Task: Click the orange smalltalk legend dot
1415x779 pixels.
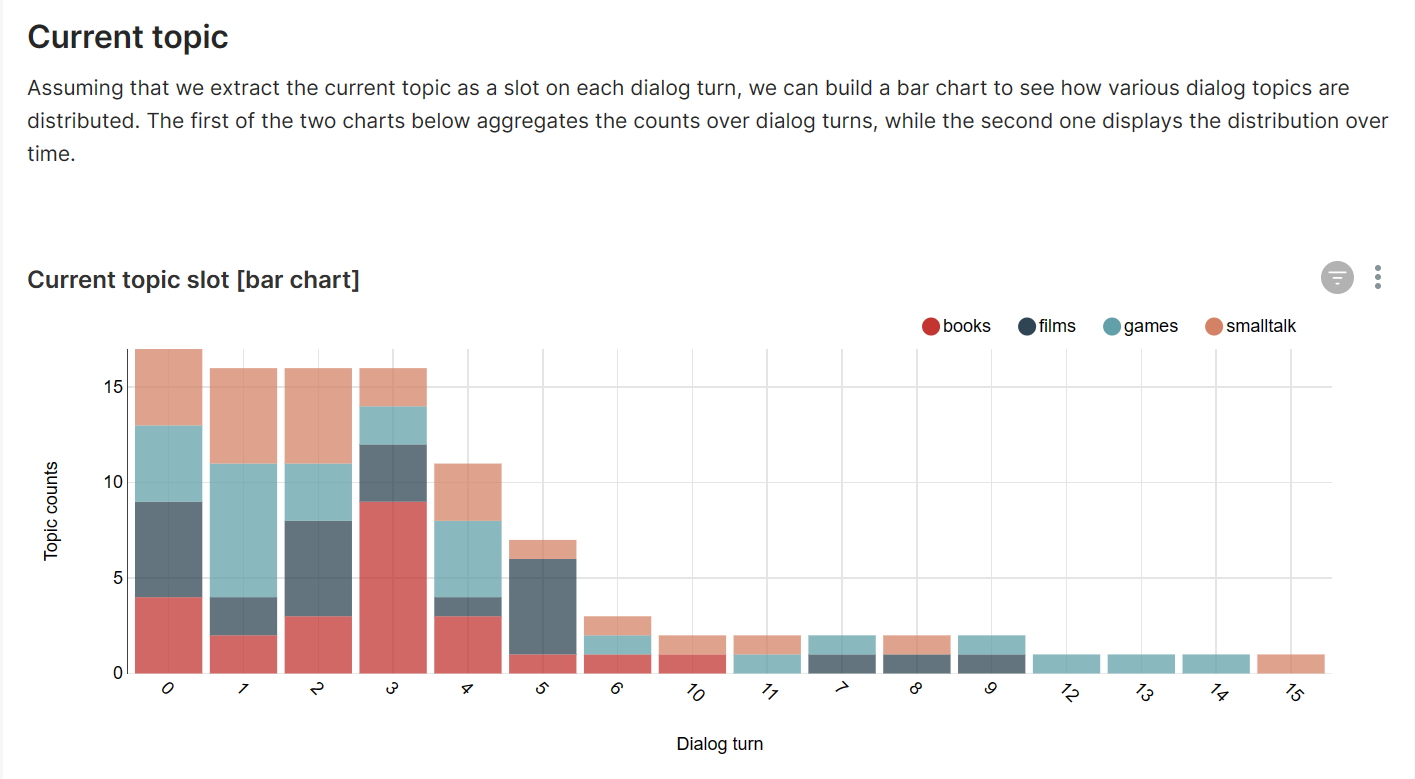Action: click(1214, 326)
